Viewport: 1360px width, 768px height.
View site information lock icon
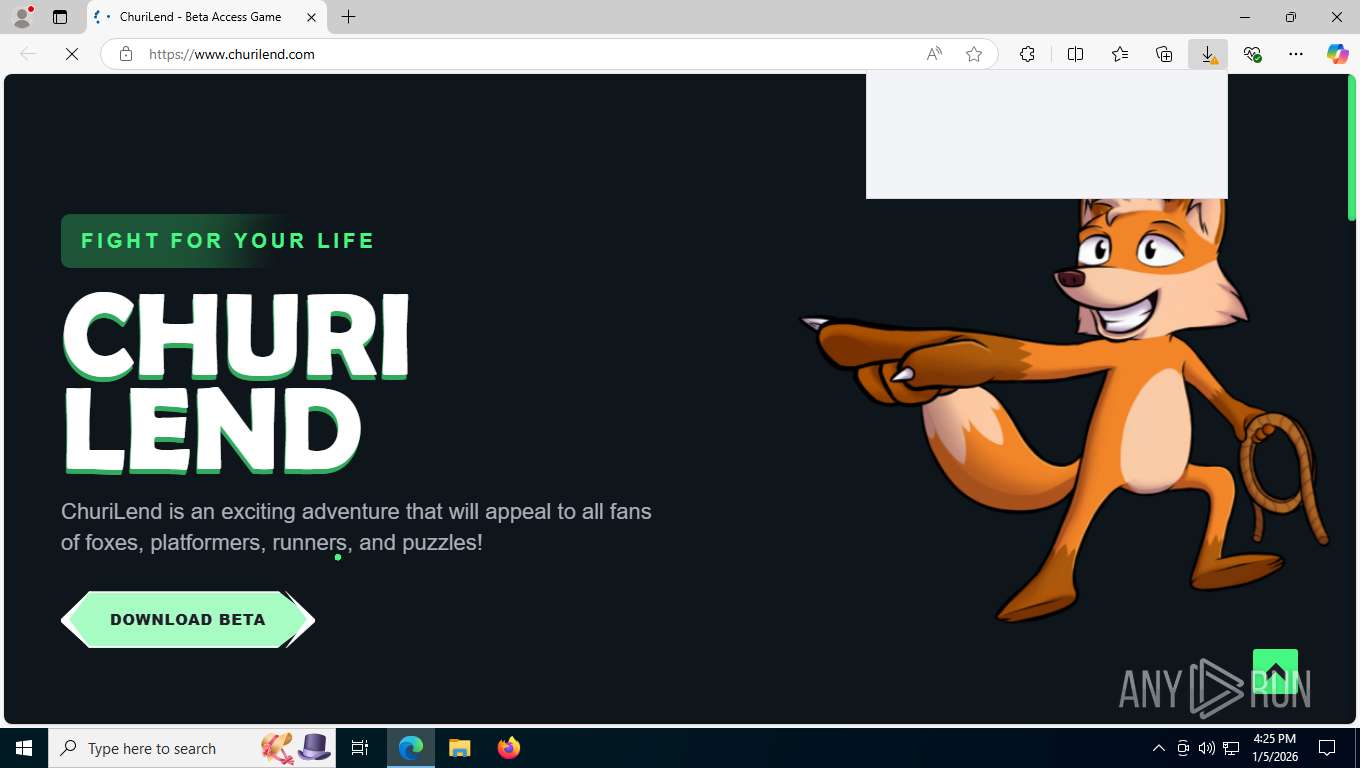click(x=126, y=54)
